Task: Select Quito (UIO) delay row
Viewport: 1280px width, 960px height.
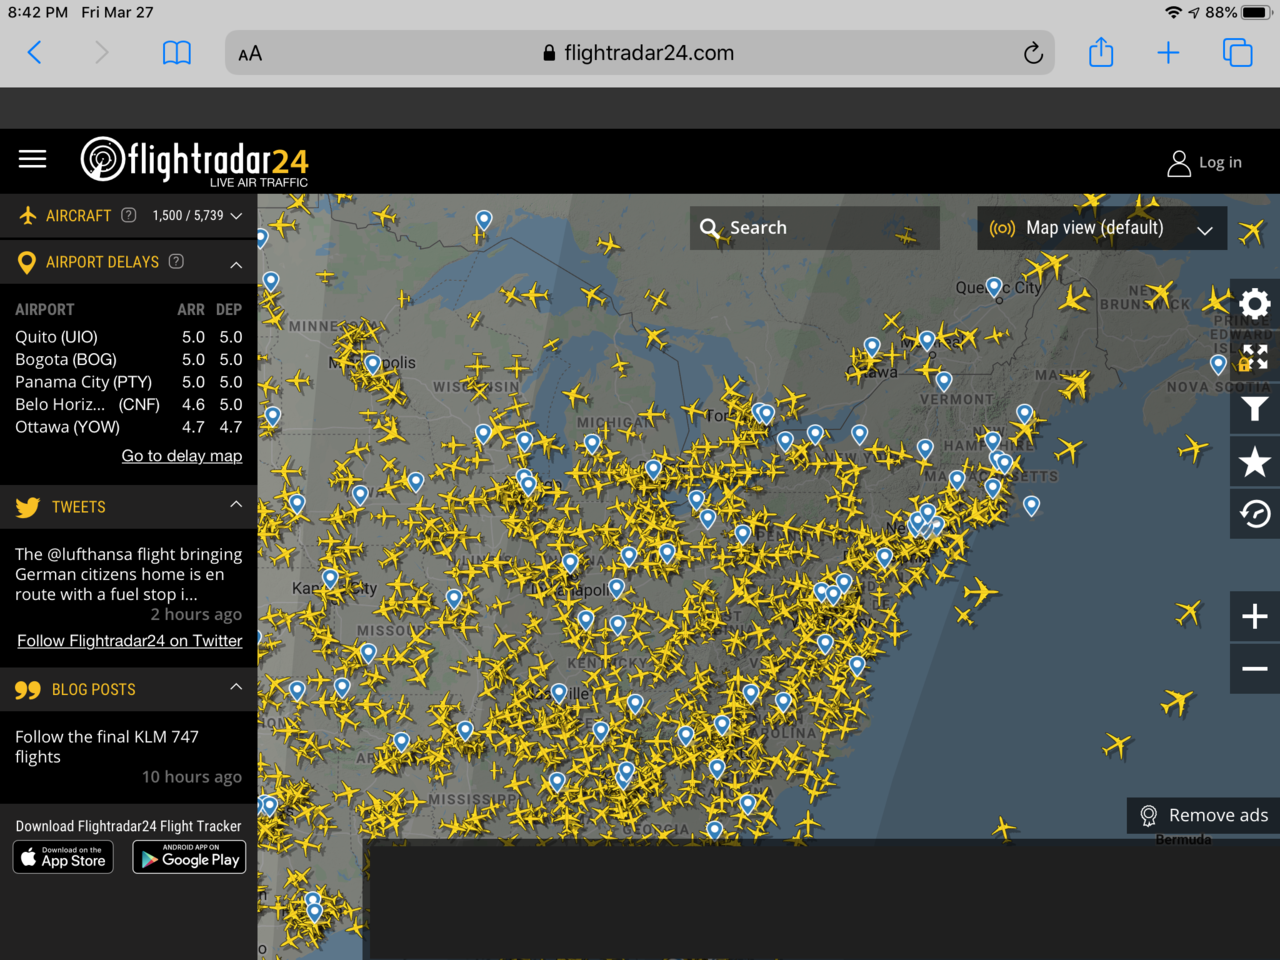Action: click(128, 337)
